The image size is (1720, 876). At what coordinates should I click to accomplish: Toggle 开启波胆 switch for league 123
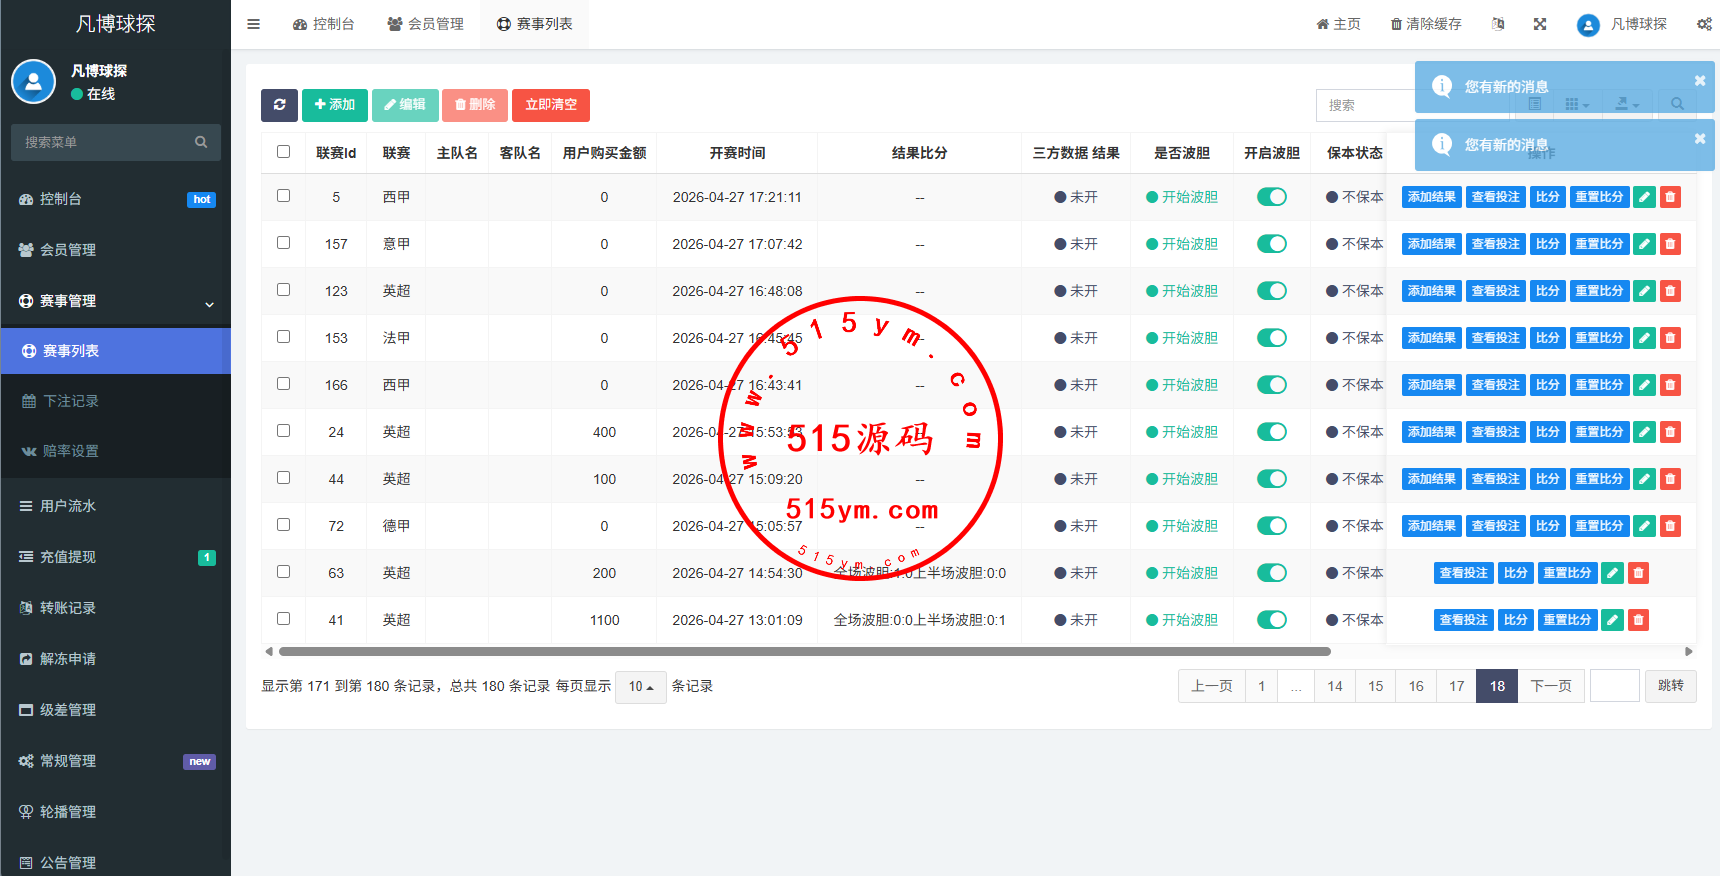1271,291
